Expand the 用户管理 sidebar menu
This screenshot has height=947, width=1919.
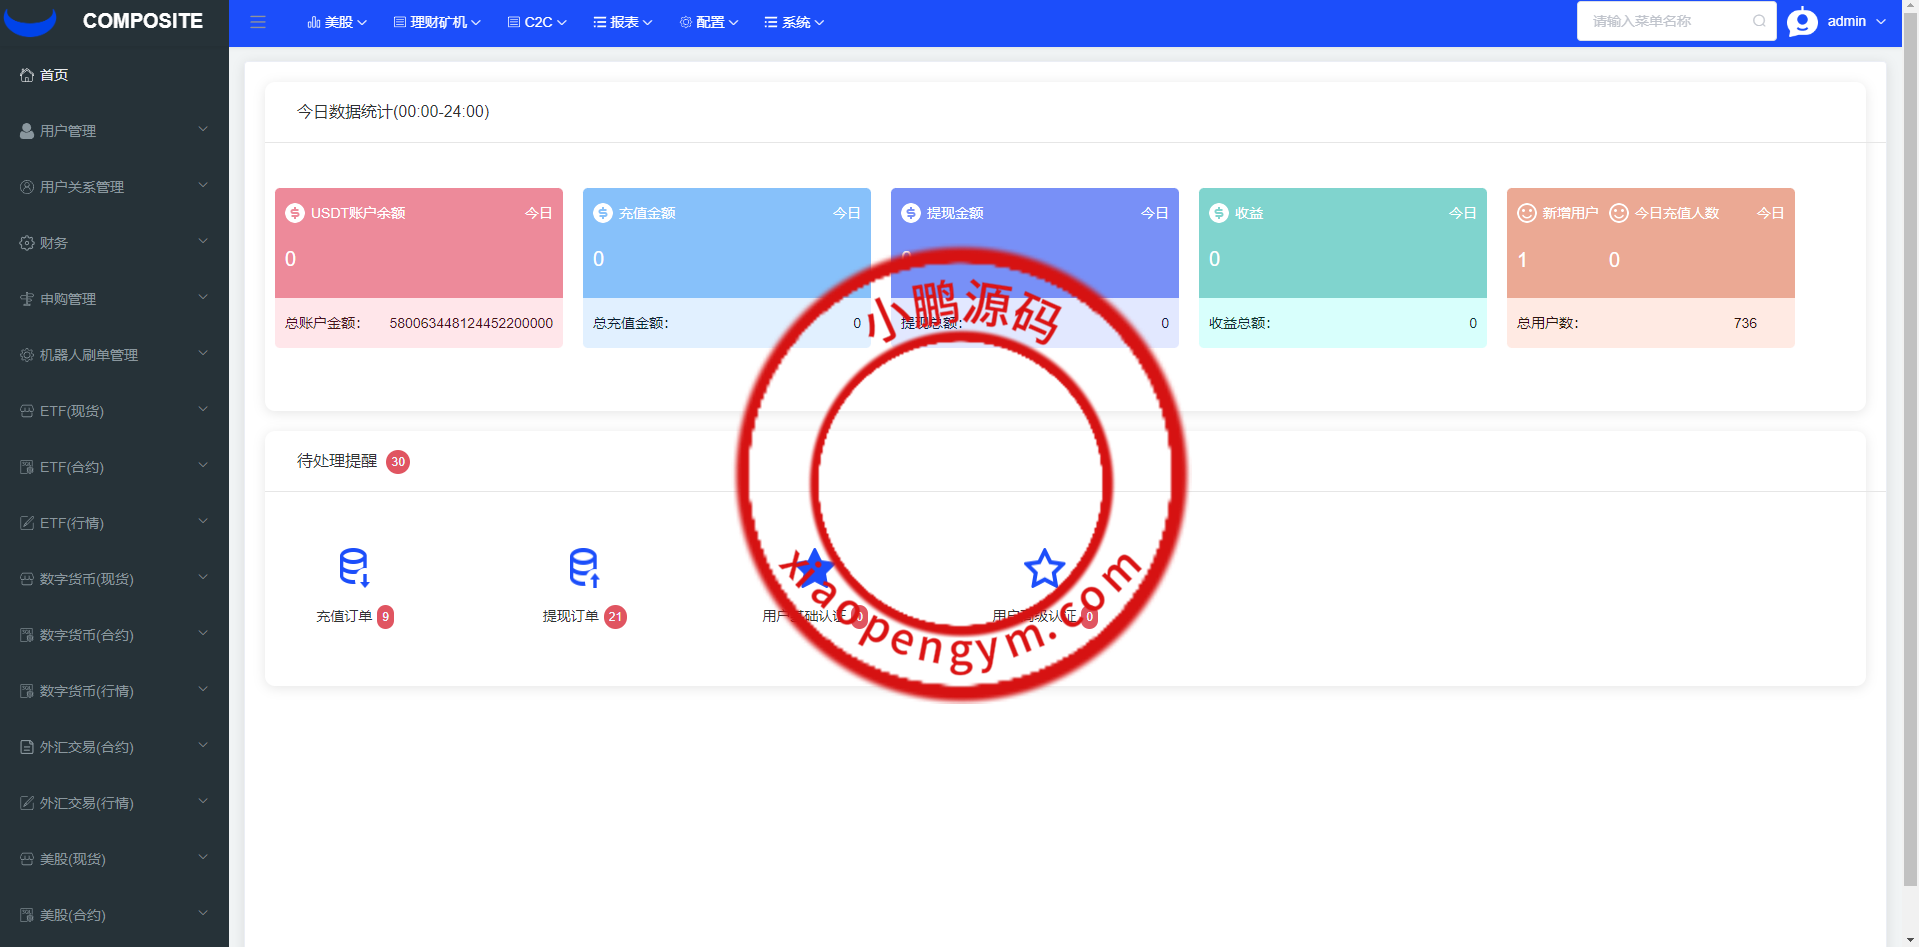click(114, 131)
